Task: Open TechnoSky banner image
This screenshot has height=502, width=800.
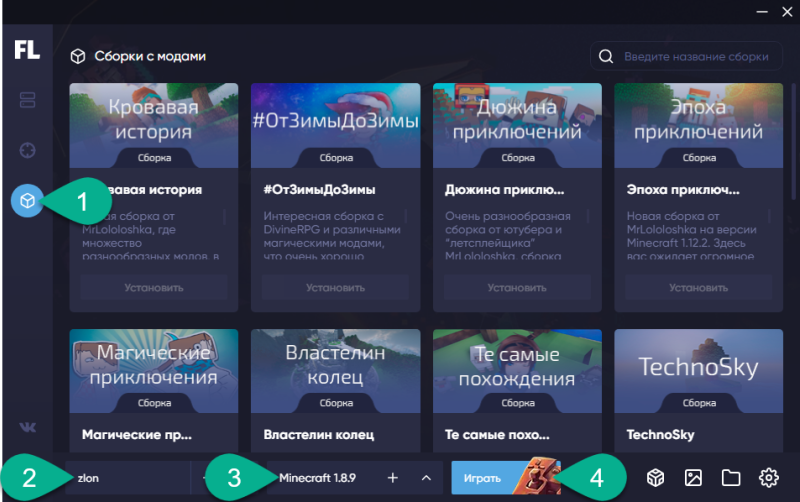Action: coord(698,371)
